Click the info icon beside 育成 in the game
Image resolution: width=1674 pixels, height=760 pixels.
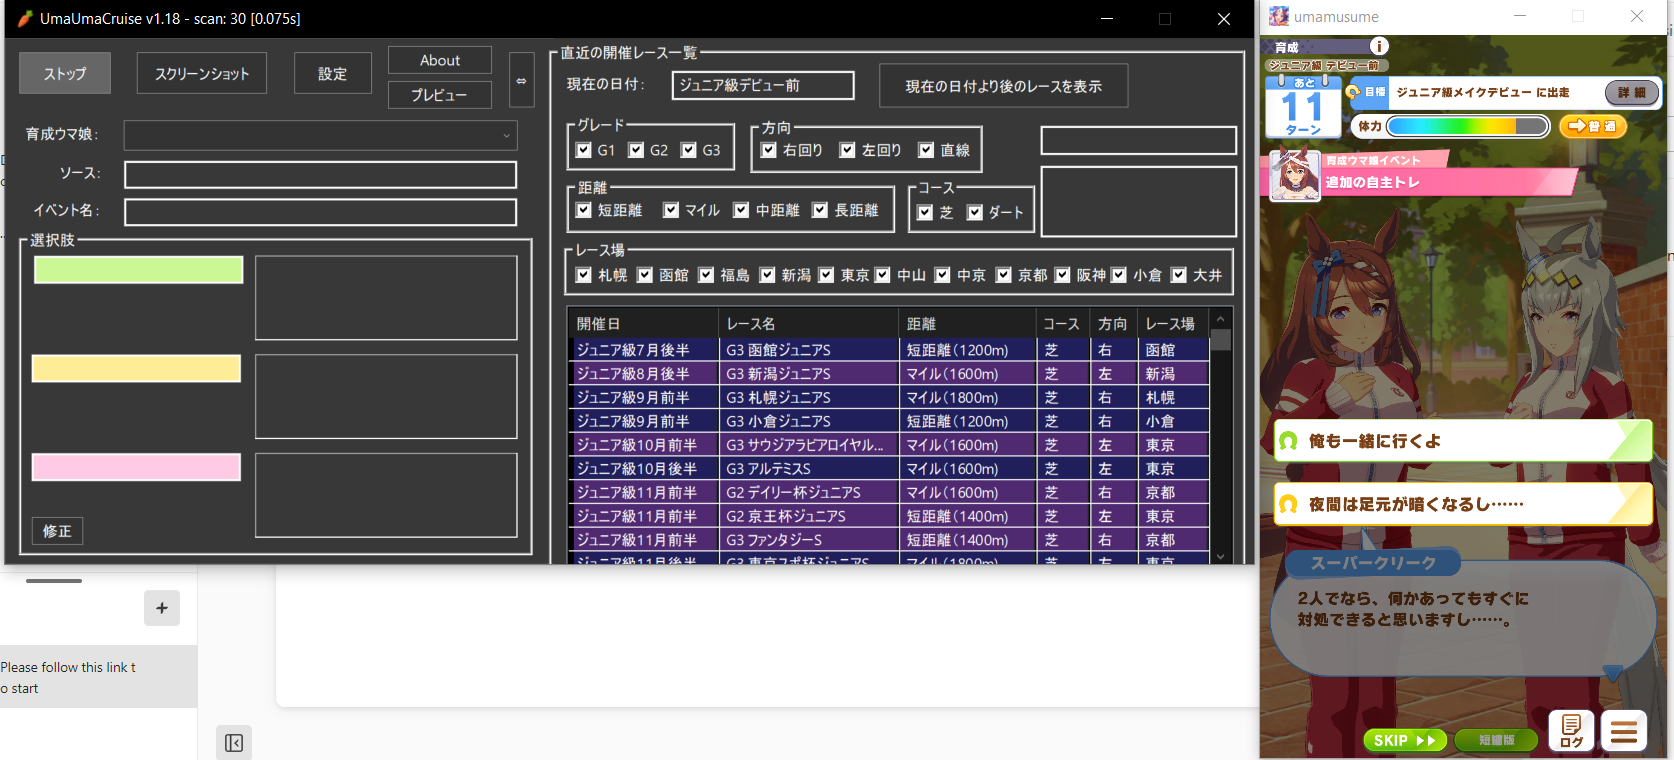click(1379, 46)
